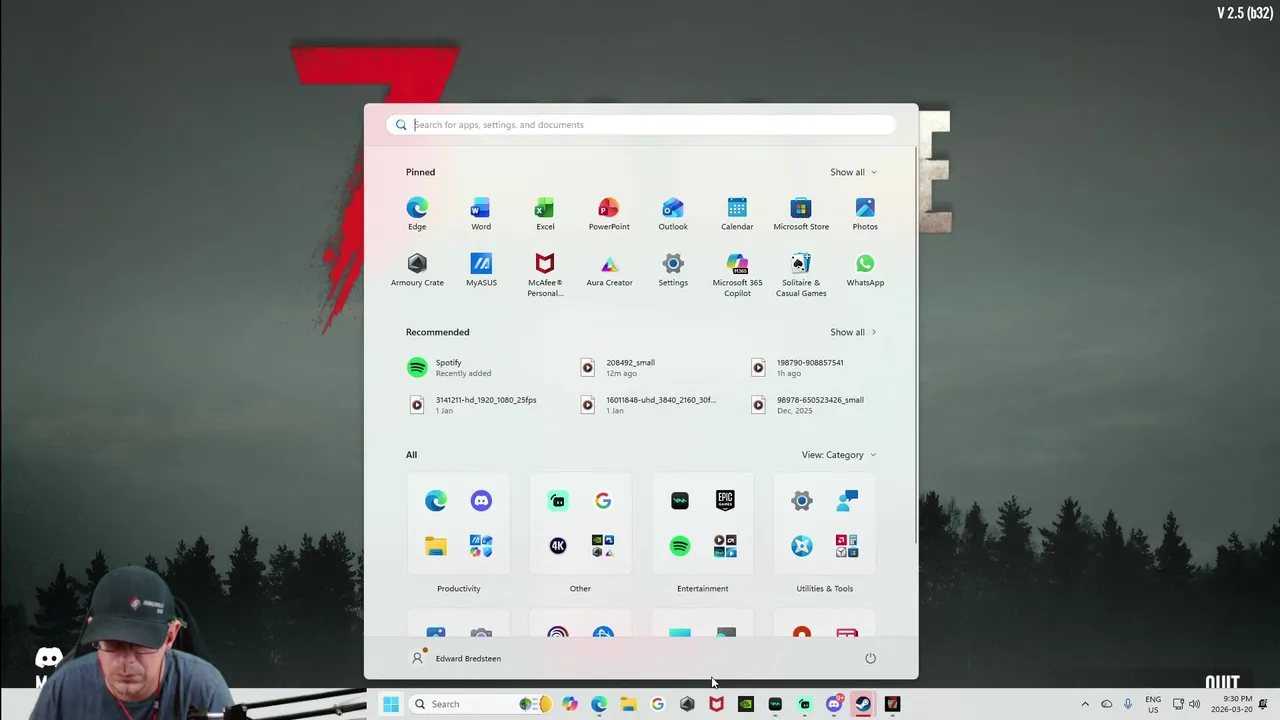Viewport: 1280px width, 720px height.
Task: Click the Start menu search field
Action: (x=641, y=125)
